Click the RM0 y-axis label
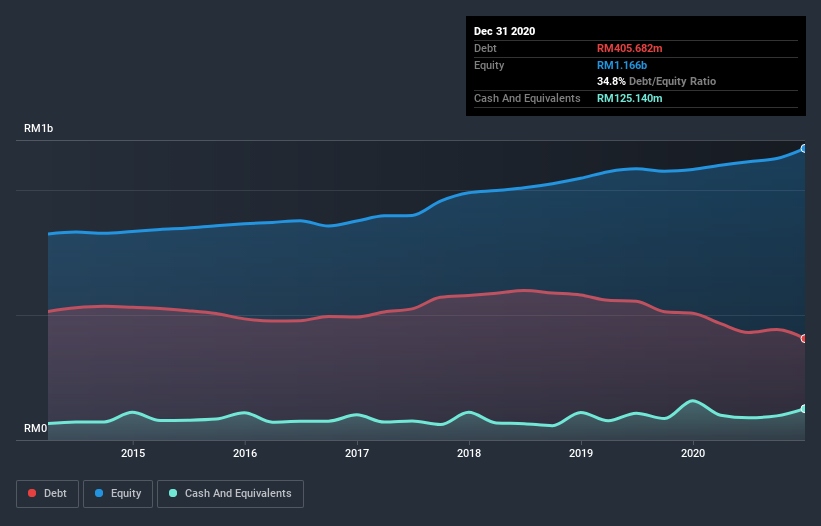The height and width of the screenshot is (526, 821). point(36,429)
